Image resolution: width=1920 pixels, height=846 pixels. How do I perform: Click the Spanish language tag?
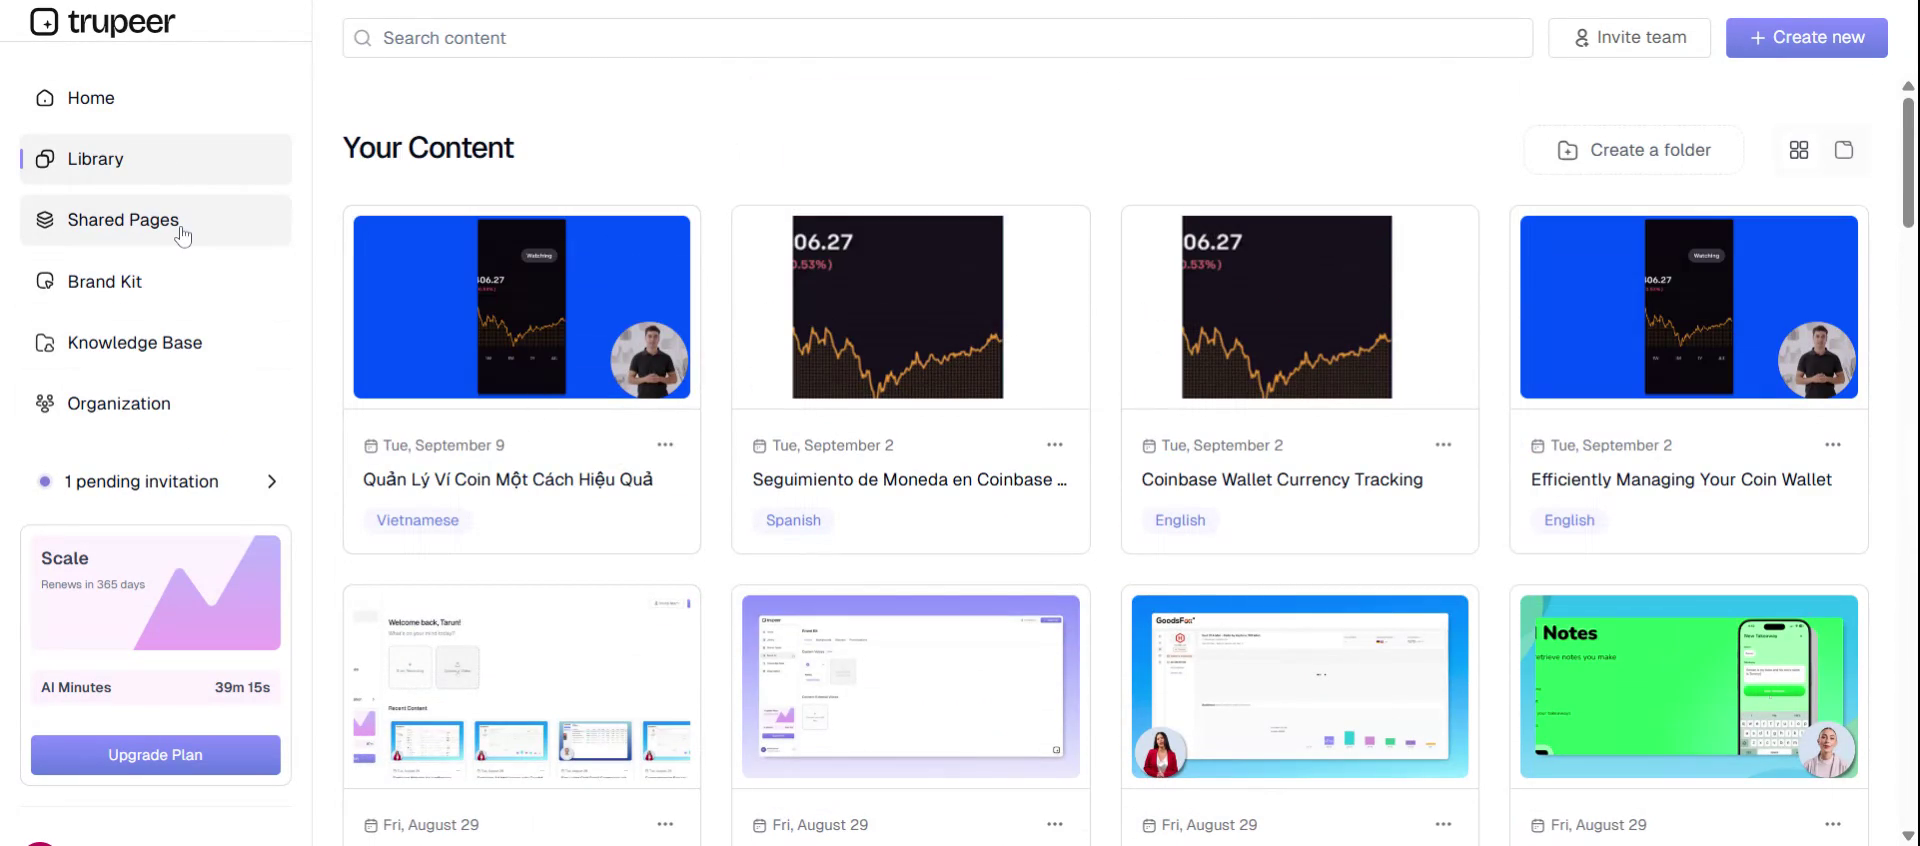[793, 521]
